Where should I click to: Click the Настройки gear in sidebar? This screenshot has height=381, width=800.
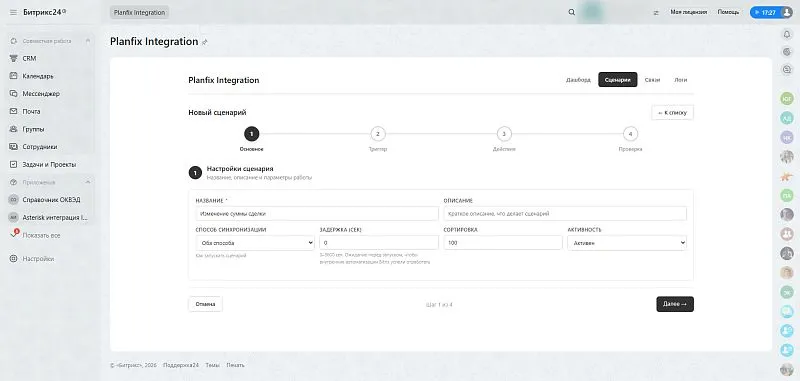tap(14, 259)
